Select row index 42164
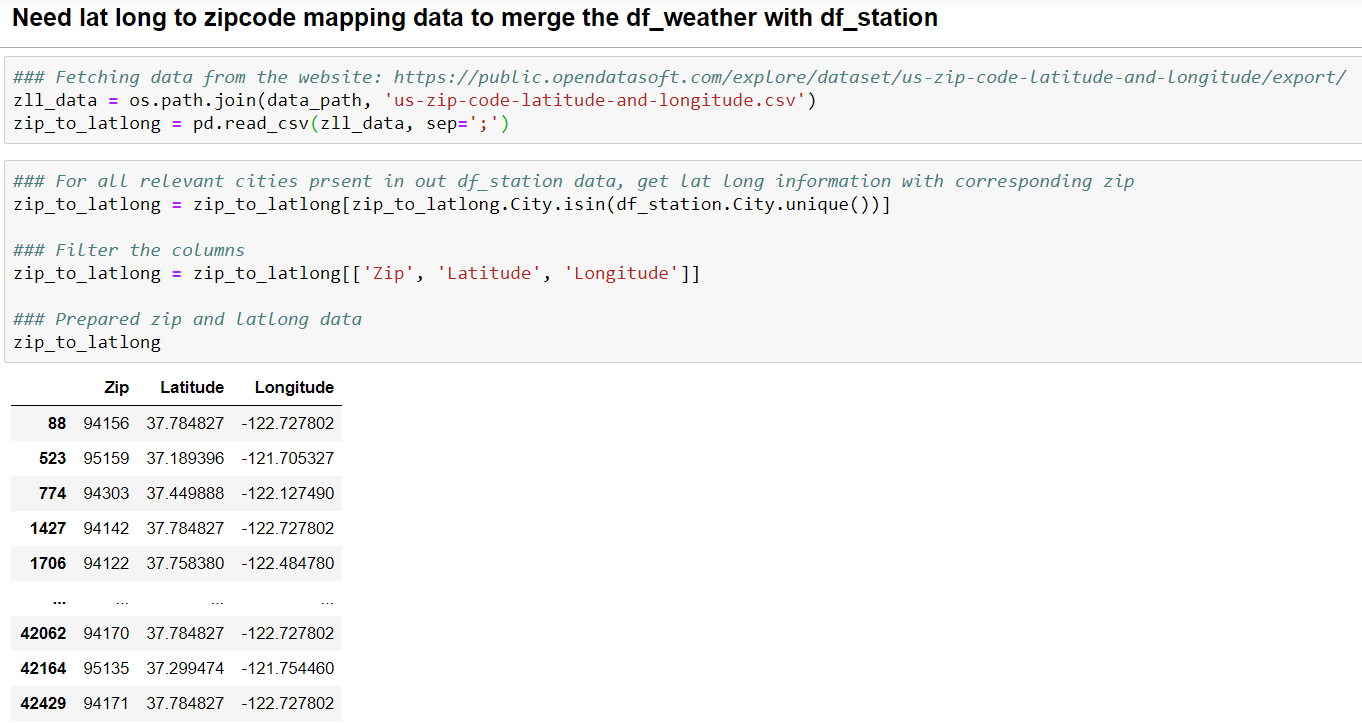1362x723 pixels. [x=43, y=668]
